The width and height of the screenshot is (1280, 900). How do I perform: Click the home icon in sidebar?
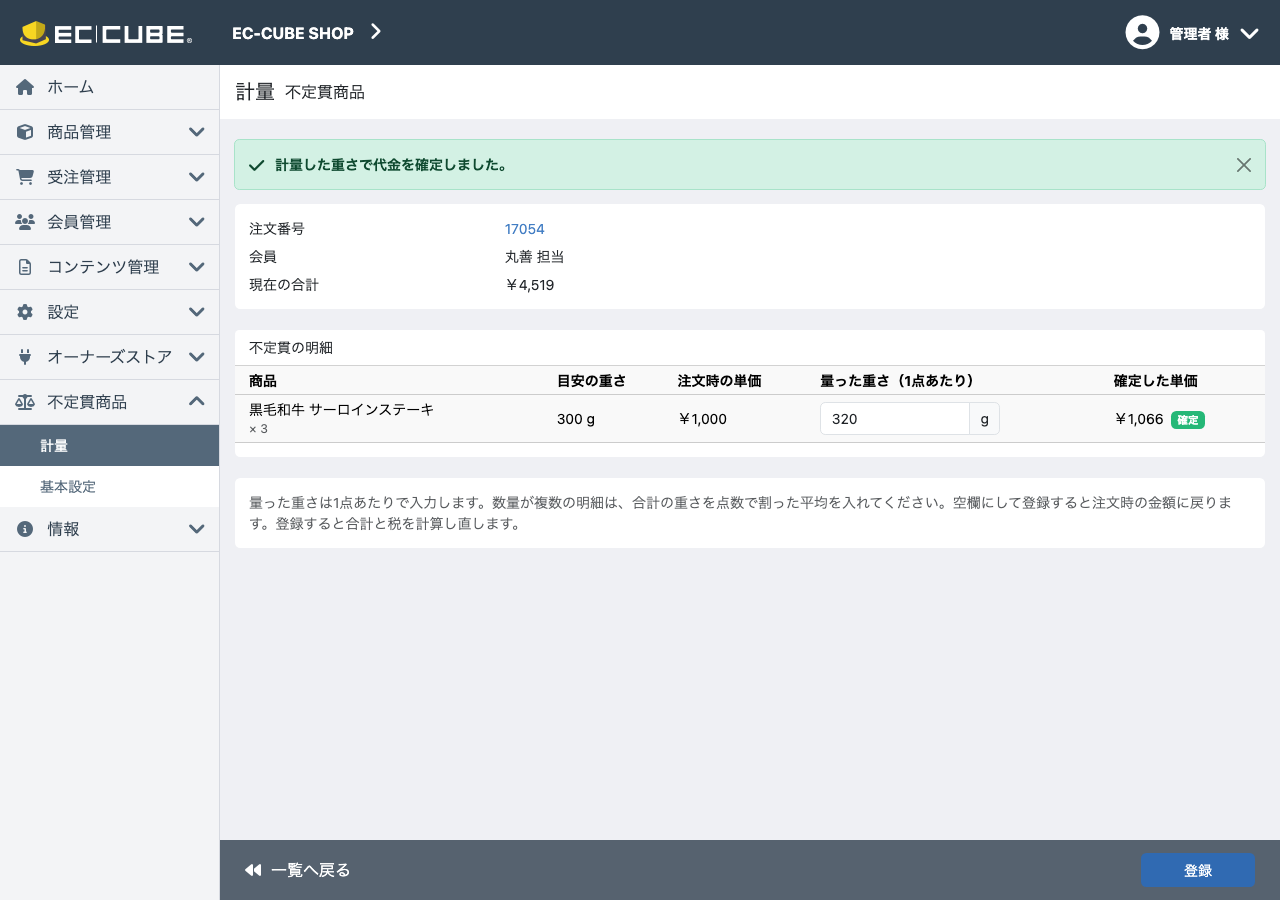point(25,87)
